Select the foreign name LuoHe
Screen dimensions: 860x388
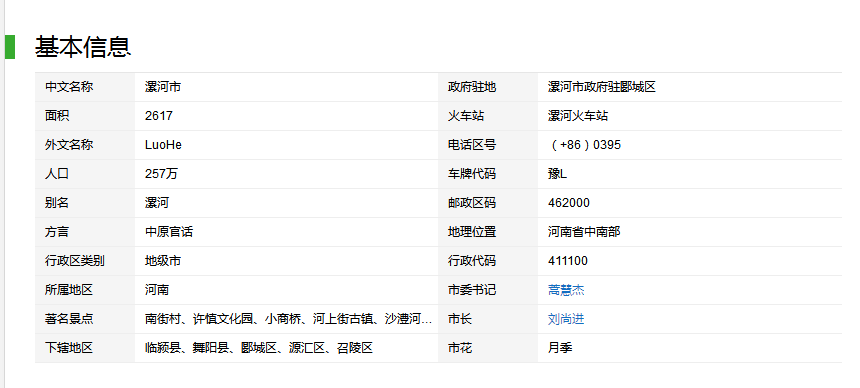163,145
